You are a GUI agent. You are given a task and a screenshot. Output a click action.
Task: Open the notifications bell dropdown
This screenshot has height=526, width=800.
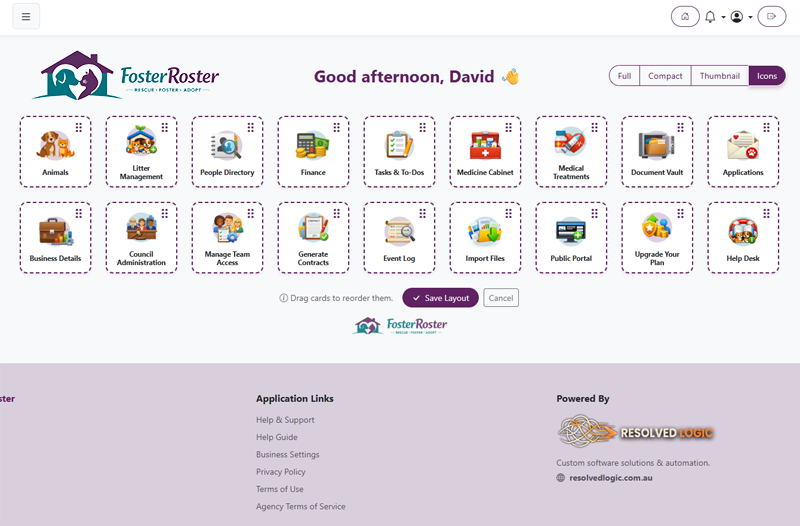tap(715, 17)
